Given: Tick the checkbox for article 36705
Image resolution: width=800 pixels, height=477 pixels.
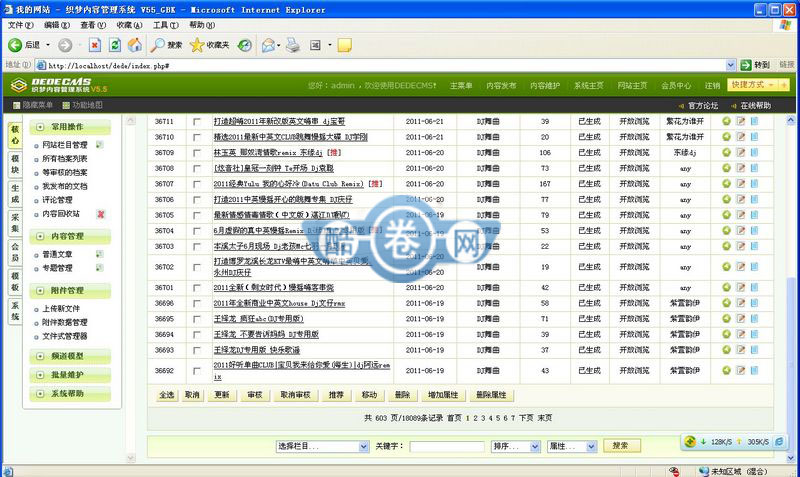Looking at the screenshot, I should pos(197,215).
